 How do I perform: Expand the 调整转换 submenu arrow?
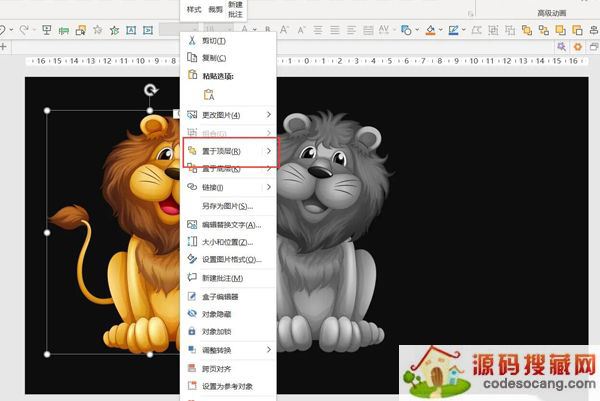268,350
